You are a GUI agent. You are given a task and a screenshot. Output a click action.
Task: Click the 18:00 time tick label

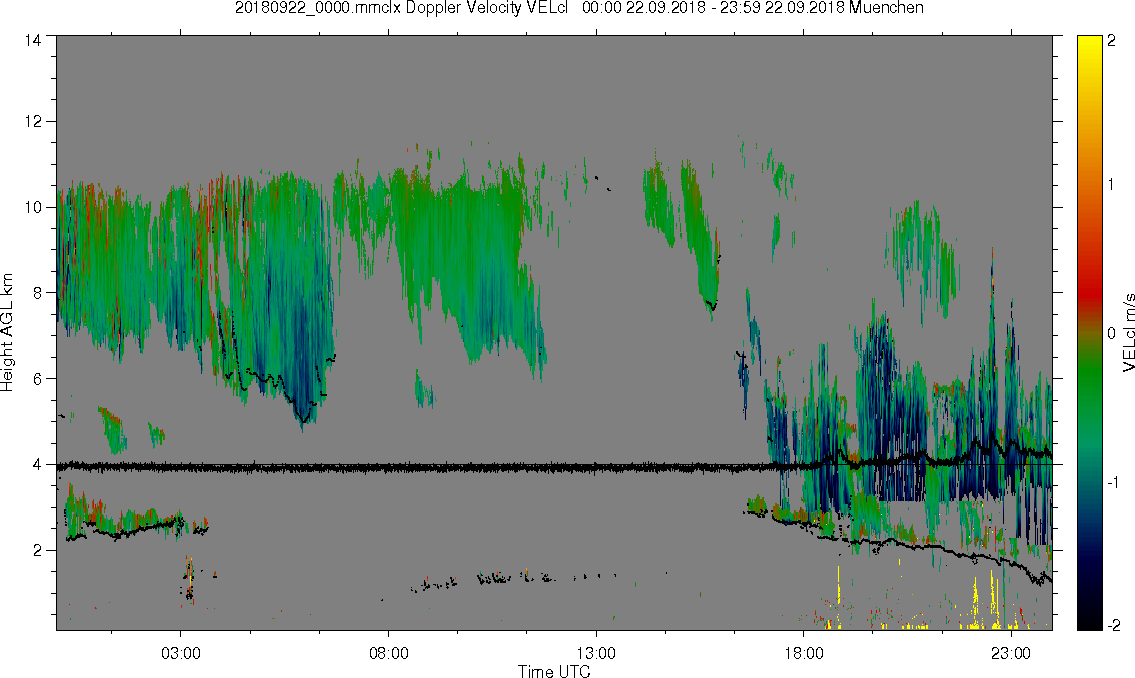point(803,653)
